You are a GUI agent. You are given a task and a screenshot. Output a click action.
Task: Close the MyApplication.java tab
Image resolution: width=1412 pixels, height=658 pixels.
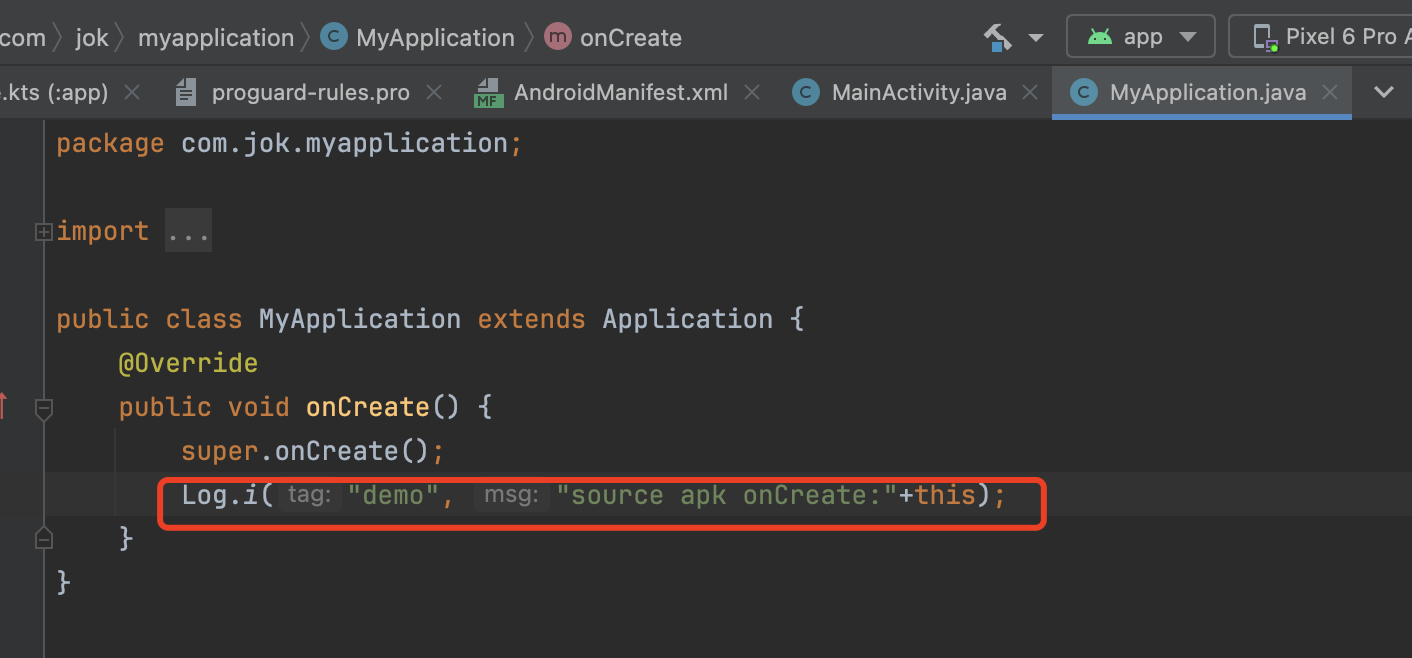coord(1329,93)
